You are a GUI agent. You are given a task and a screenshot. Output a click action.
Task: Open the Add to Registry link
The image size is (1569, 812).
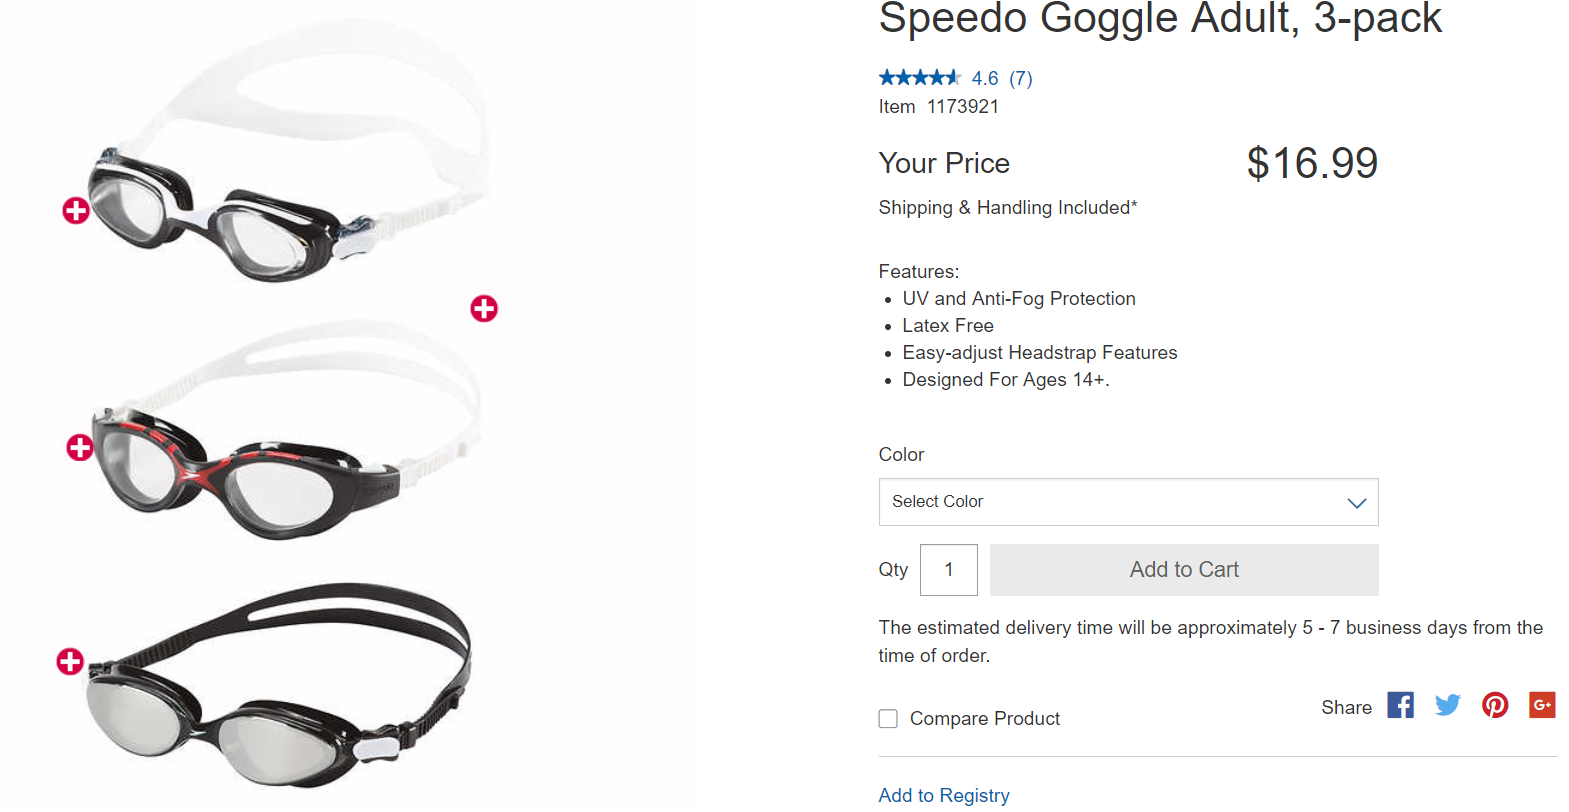coord(944,795)
